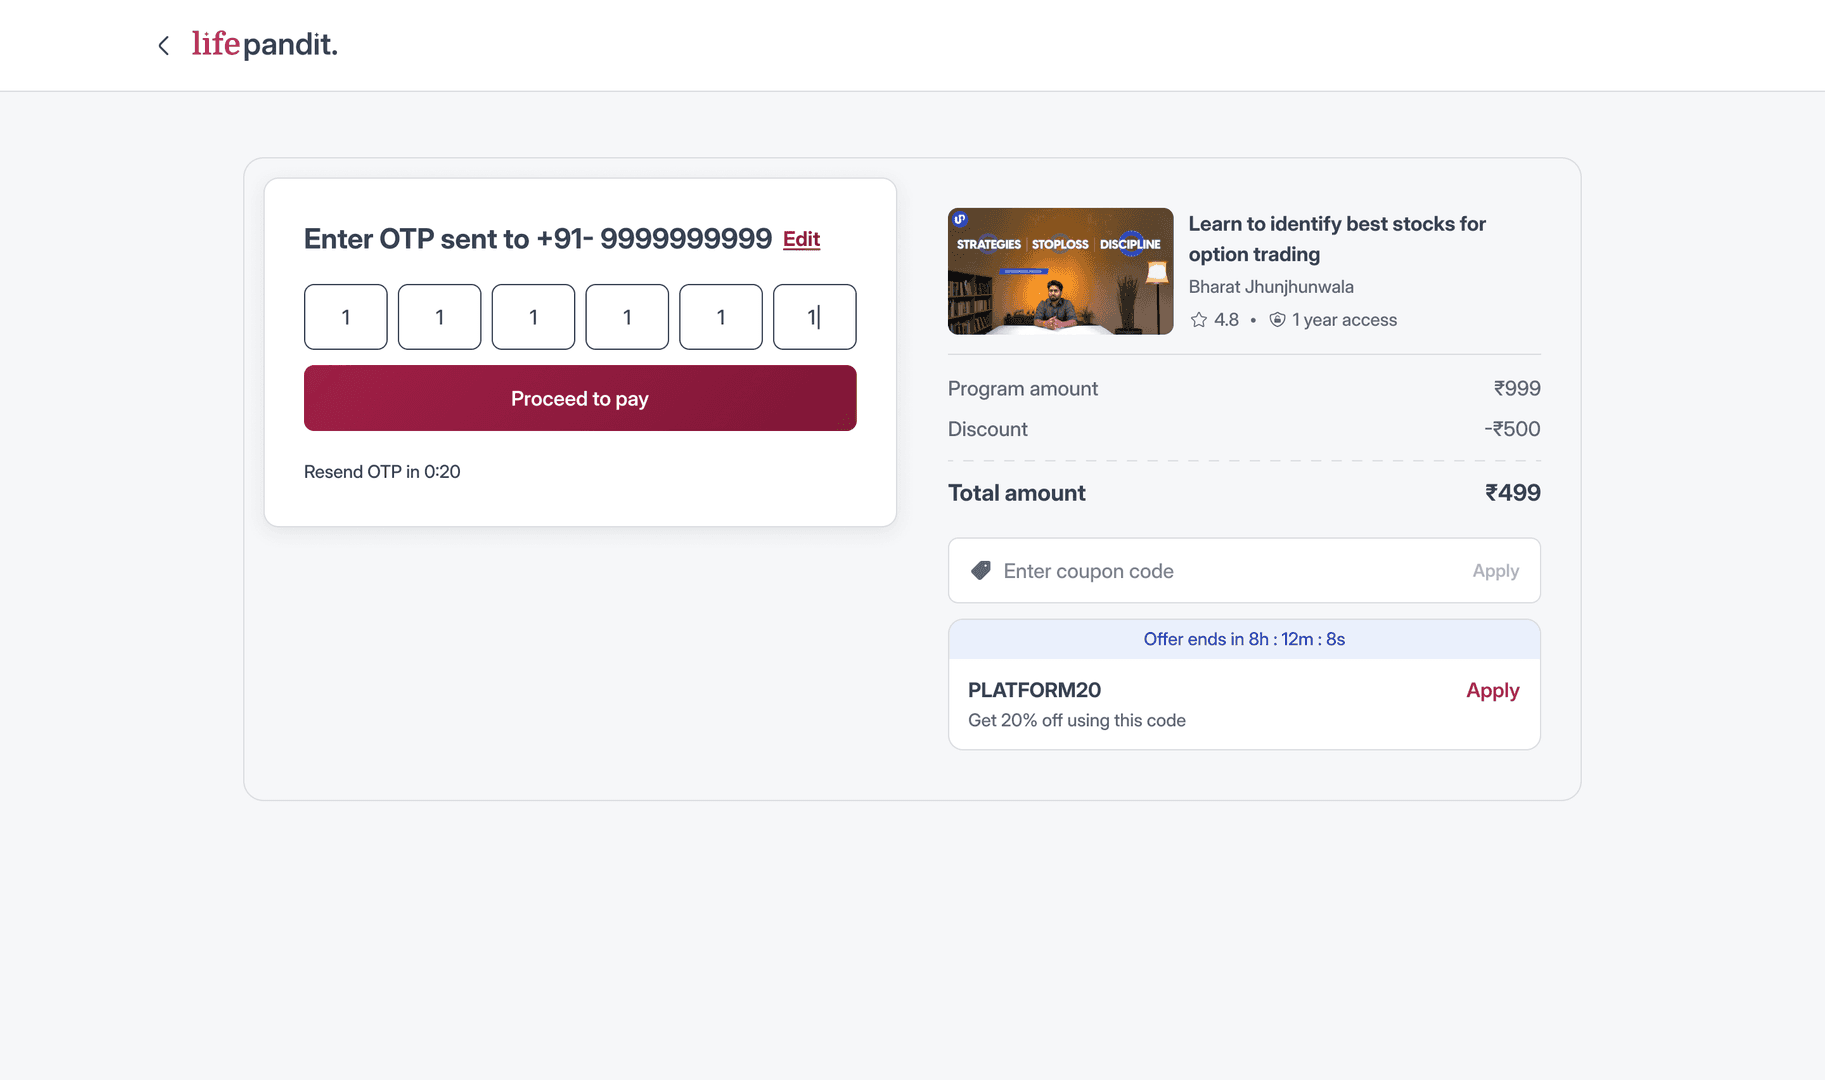Focus the first OTP digit box
The image size is (1825, 1080).
coord(346,317)
